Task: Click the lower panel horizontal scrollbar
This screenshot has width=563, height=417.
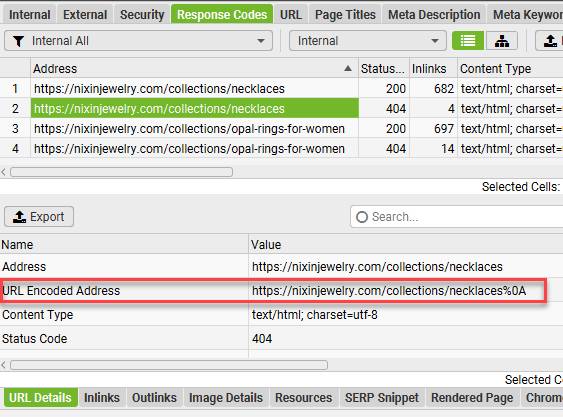Action: tap(169, 365)
